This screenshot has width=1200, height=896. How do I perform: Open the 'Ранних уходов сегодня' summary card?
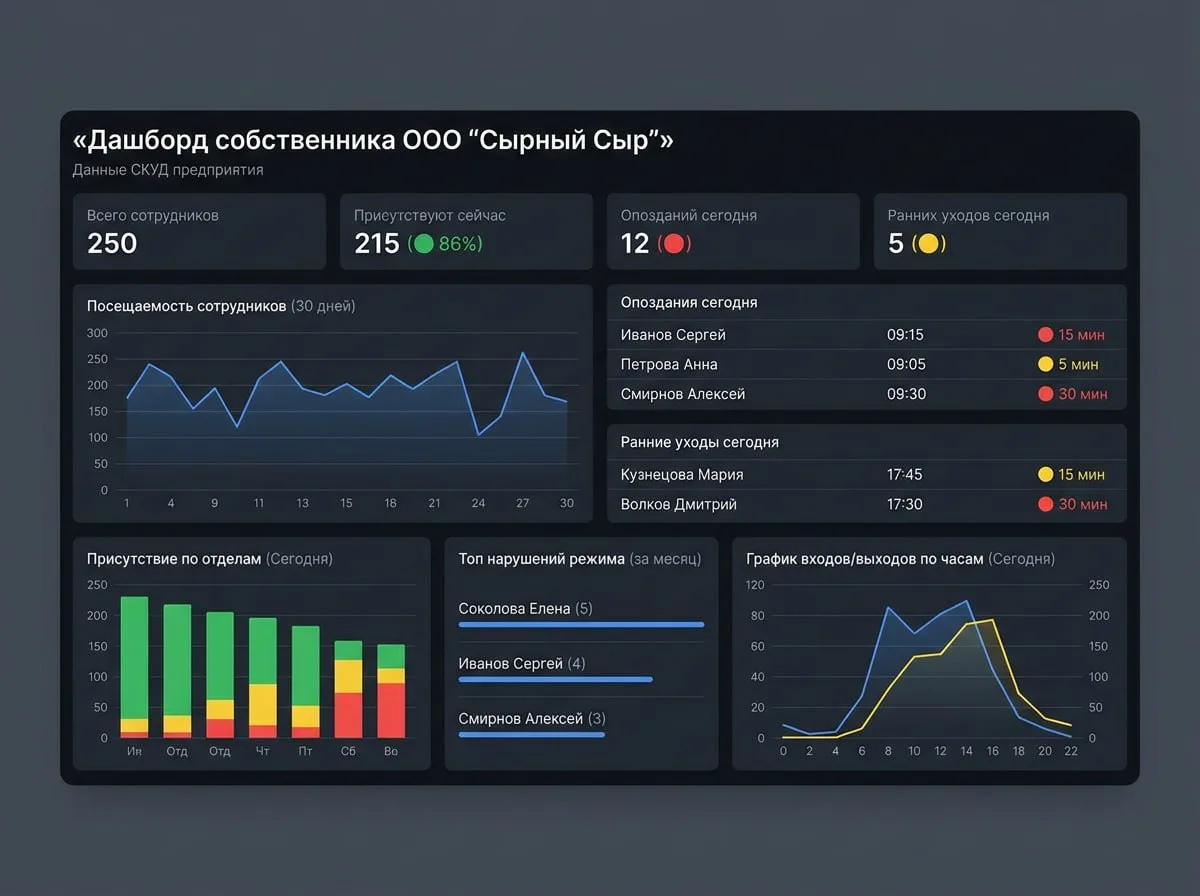(1000, 231)
